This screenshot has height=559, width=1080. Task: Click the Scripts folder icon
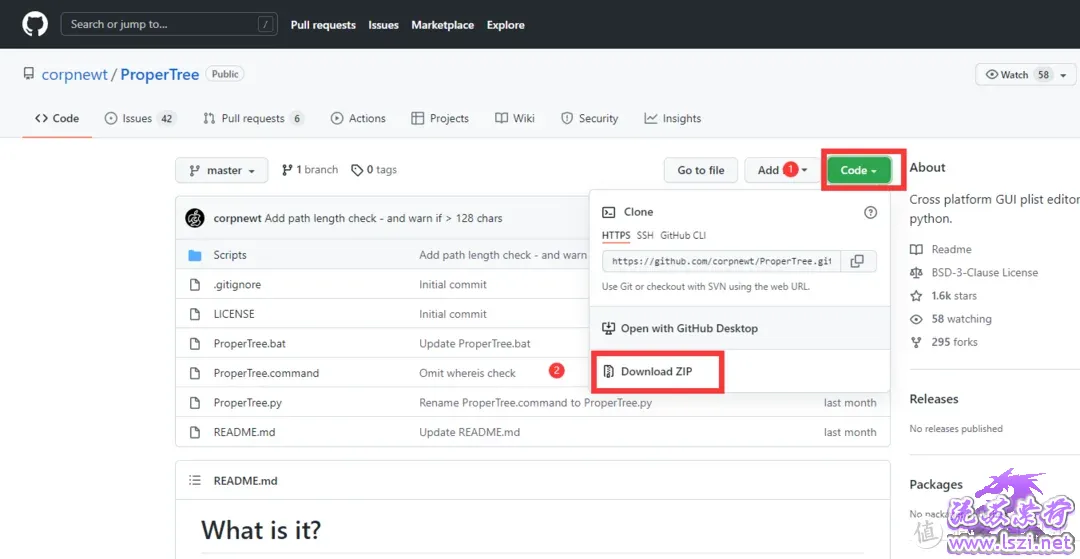(195, 255)
